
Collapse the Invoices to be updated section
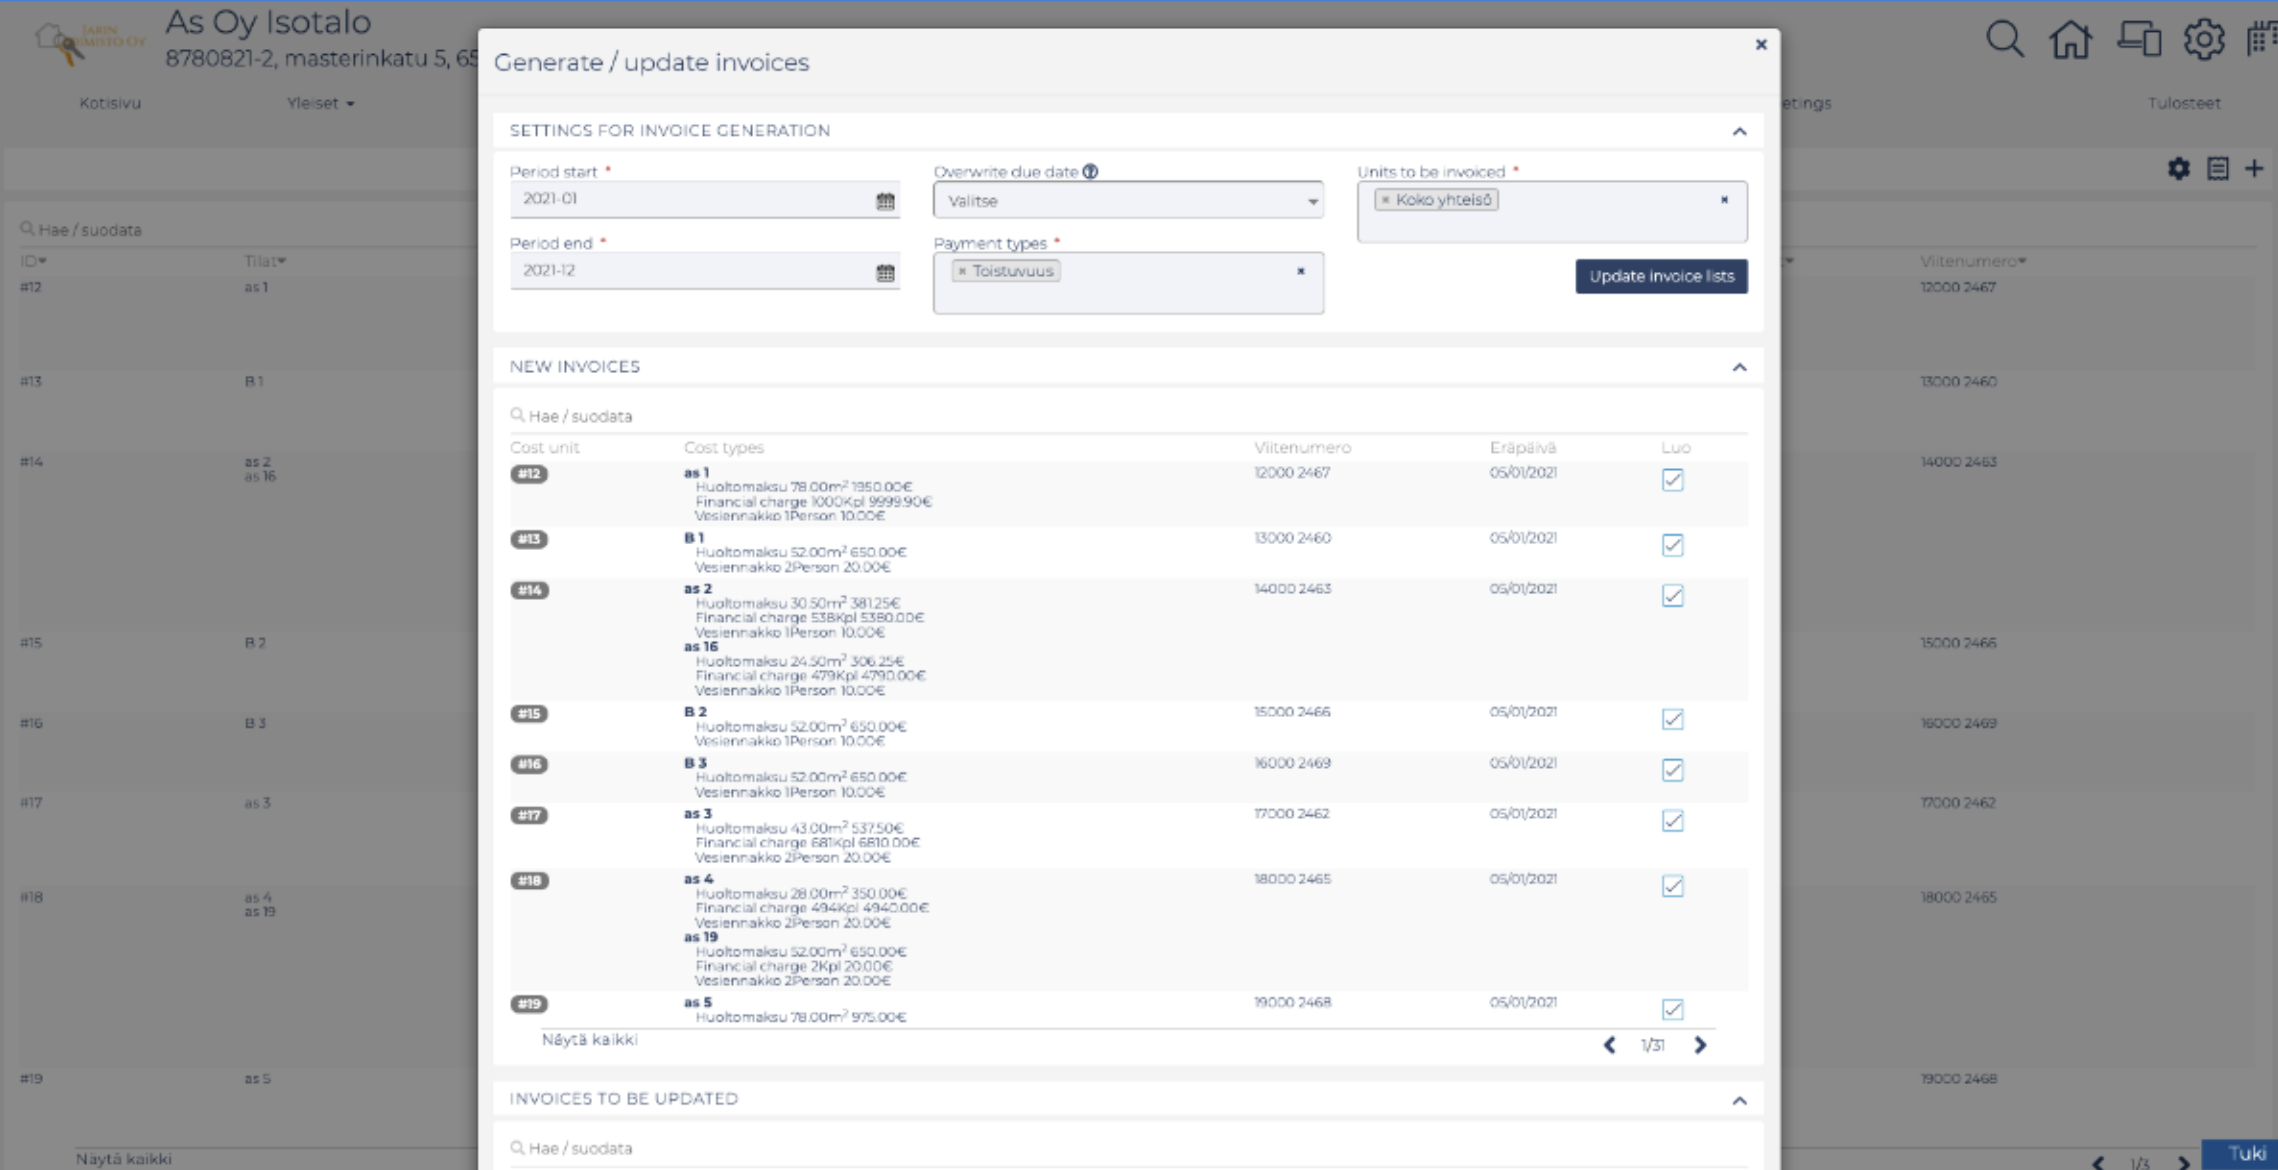click(x=1739, y=1100)
